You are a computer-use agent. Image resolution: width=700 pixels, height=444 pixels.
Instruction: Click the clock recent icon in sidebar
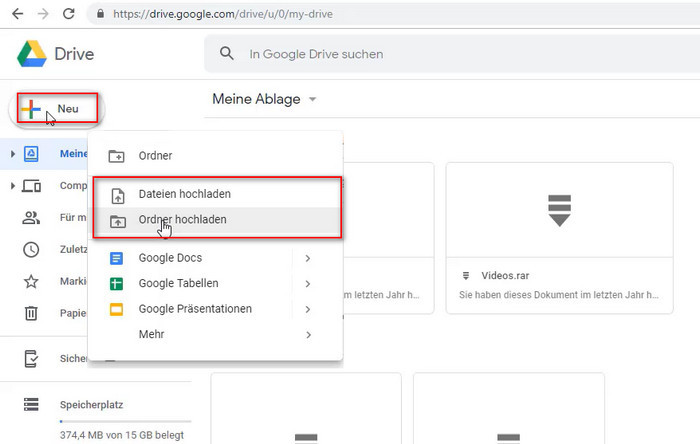(31, 249)
